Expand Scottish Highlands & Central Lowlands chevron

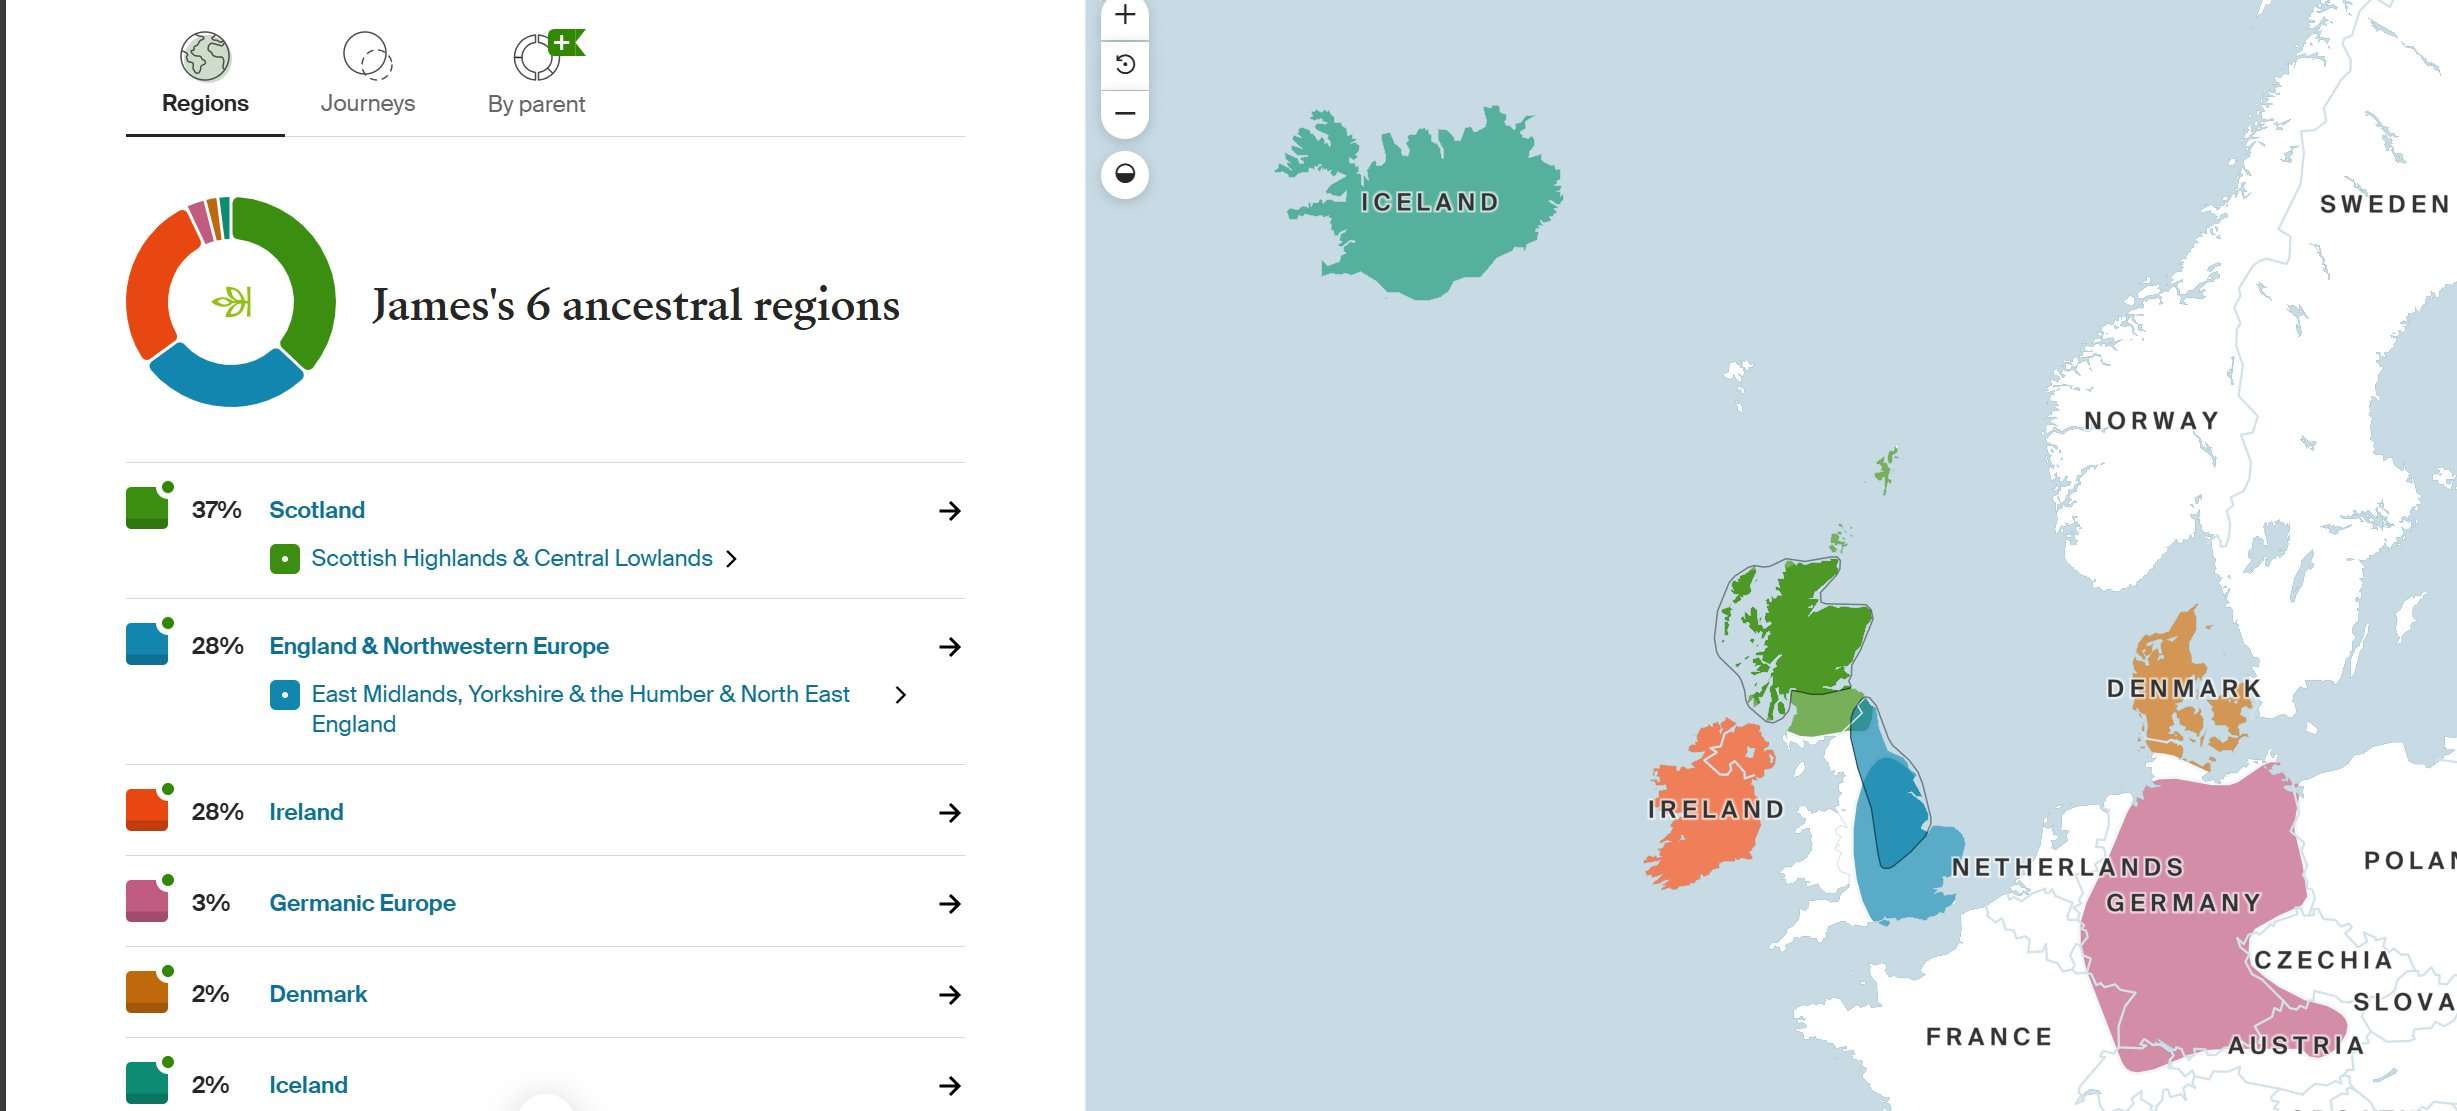point(731,559)
